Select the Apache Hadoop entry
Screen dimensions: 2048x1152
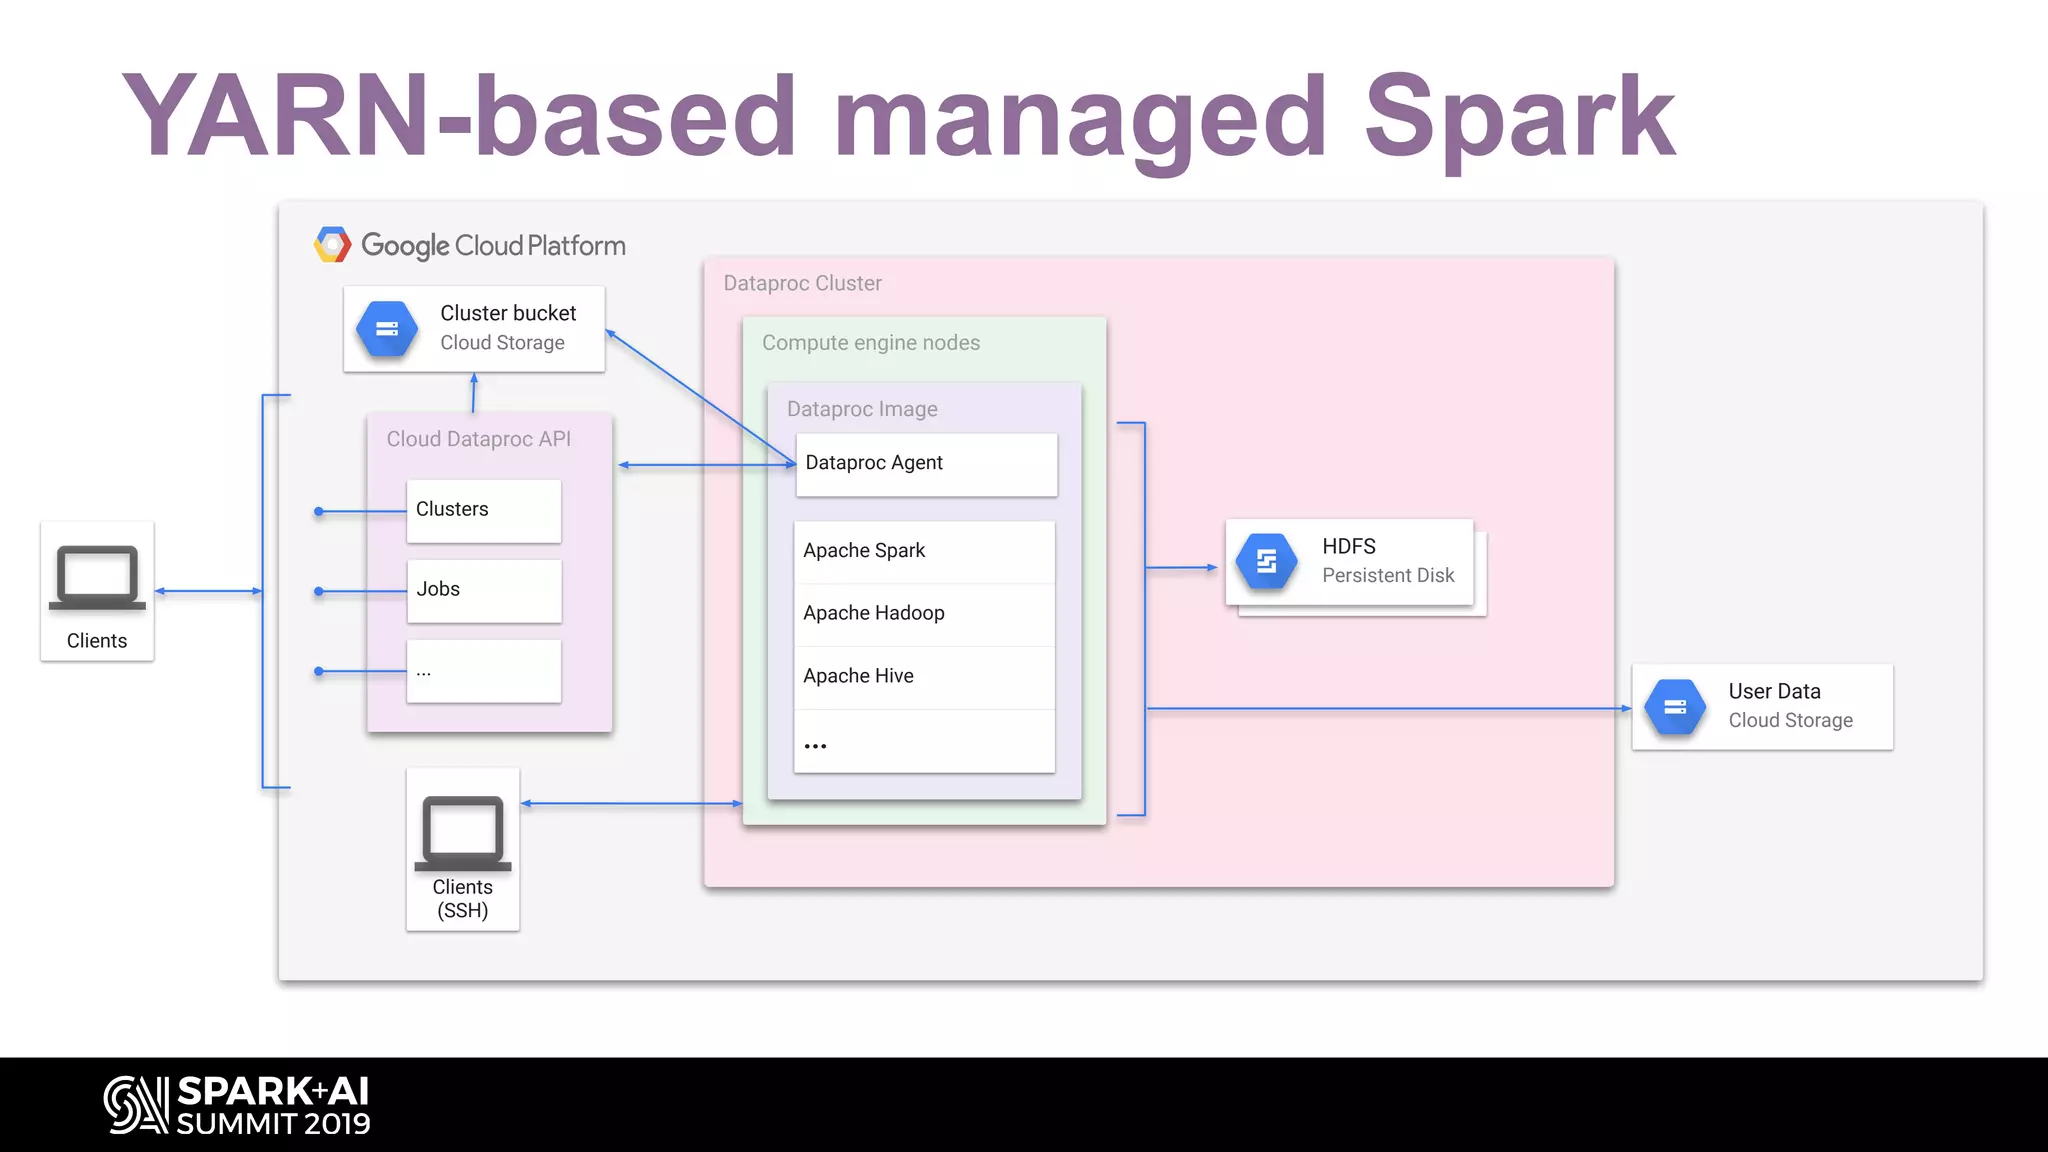924,614
